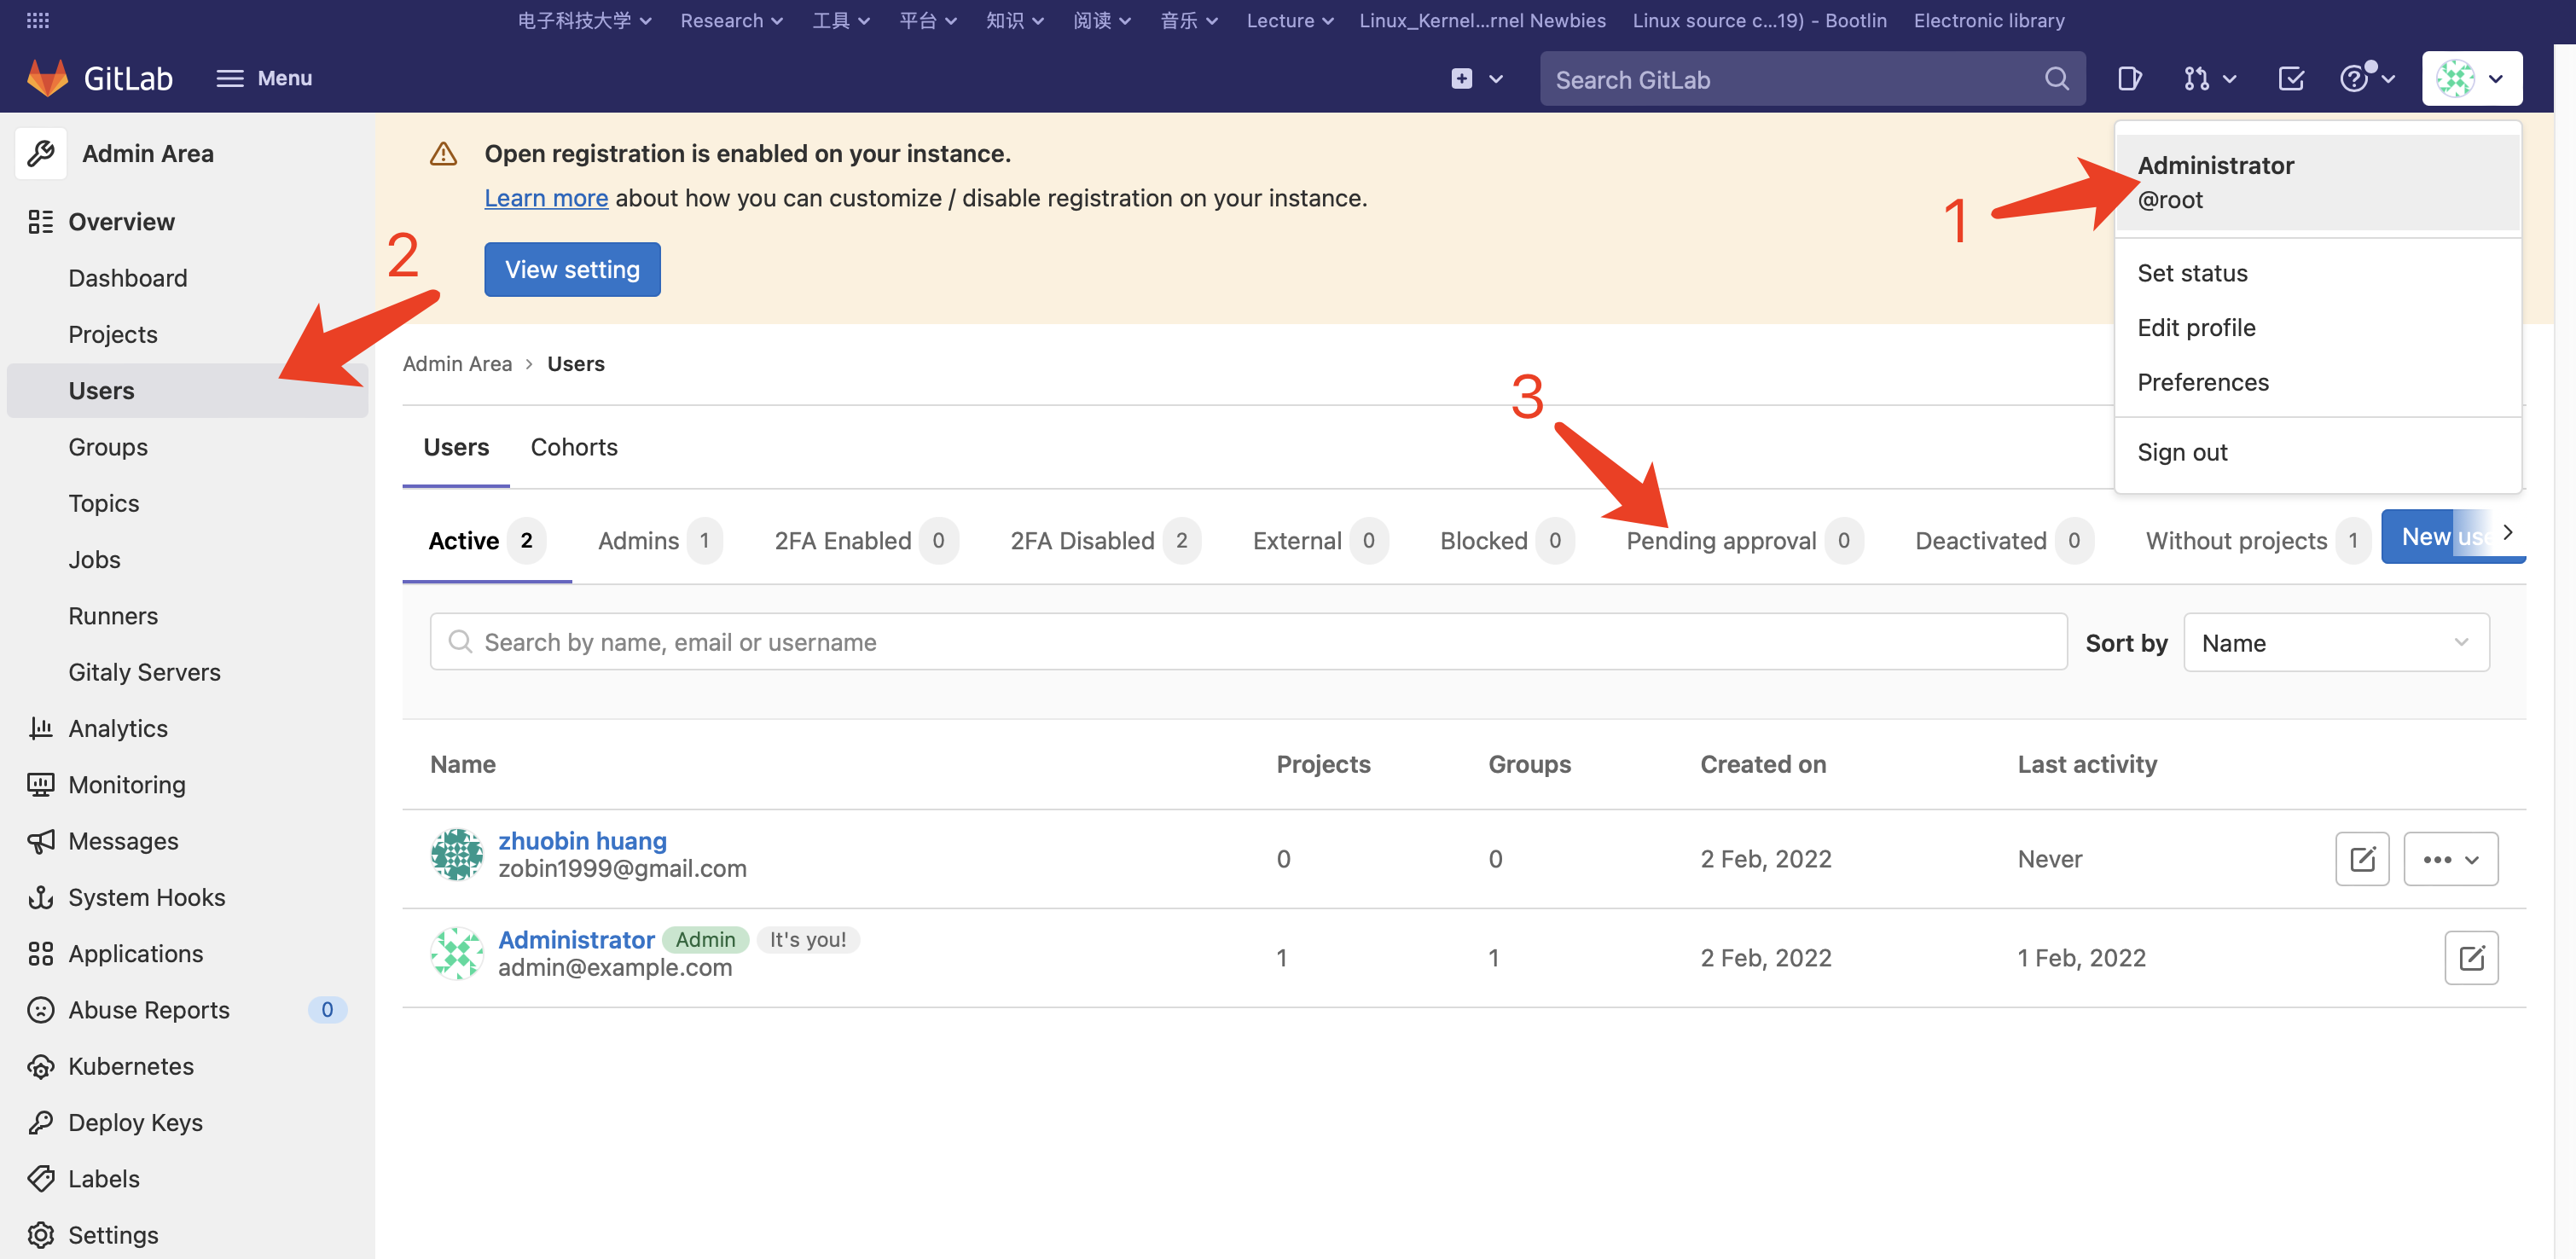Open Projects in the sidebar
Image resolution: width=2576 pixels, height=1259 pixels.
113,334
